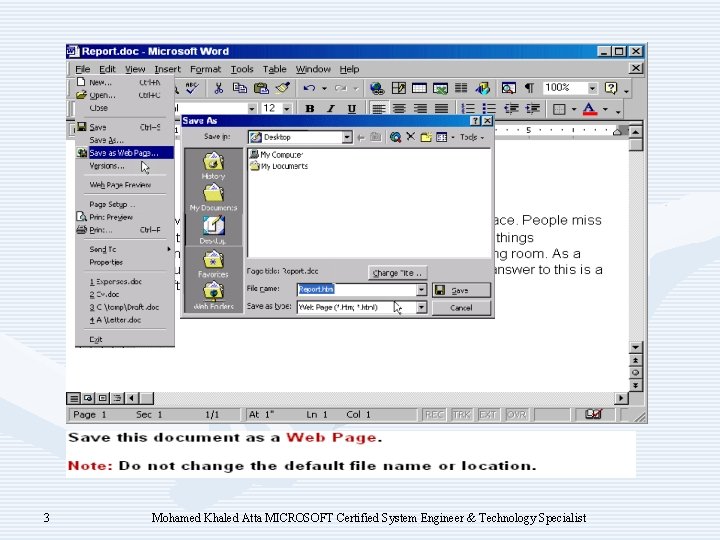Open the Undo history dropdown arrow
This screenshot has width=720, height=540.
tap(324, 88)
